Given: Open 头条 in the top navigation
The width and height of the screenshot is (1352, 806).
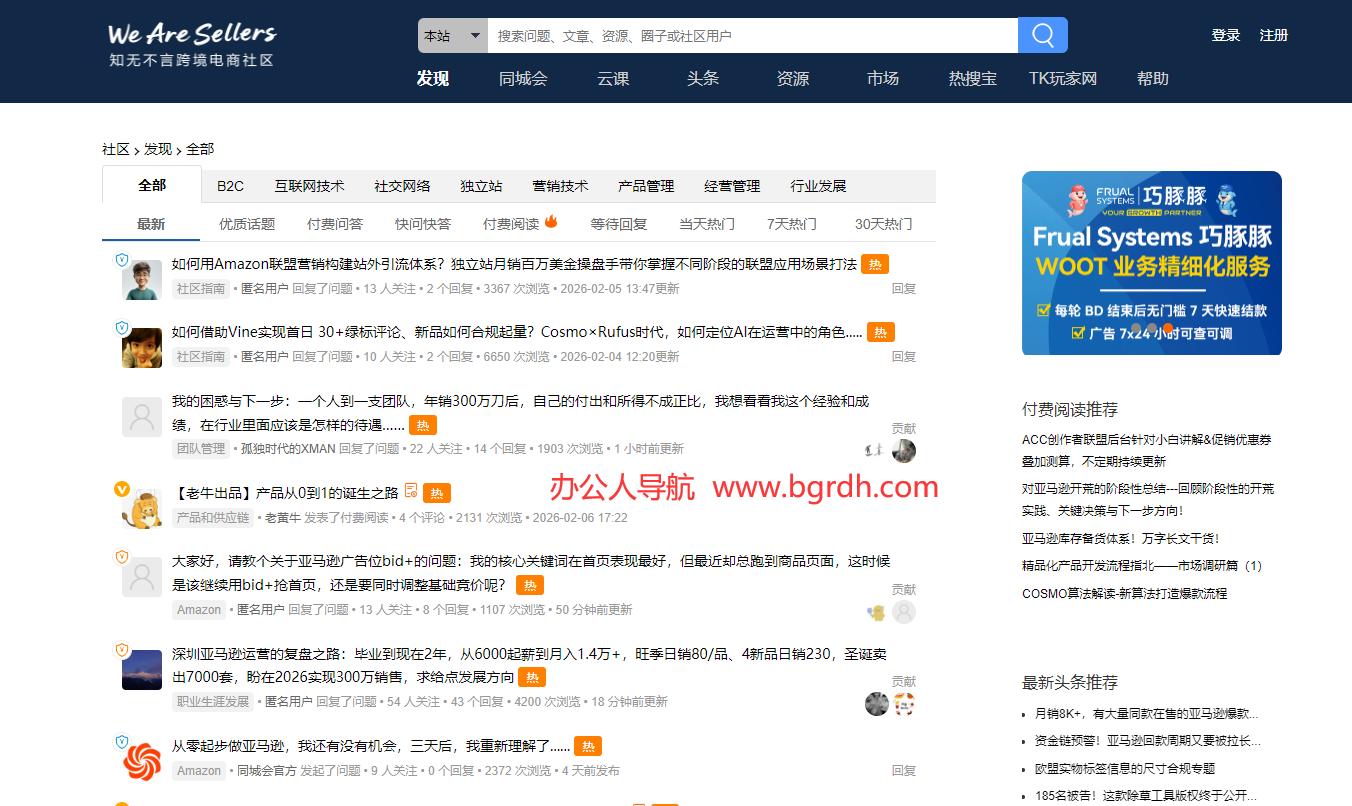Looking at the screenshot, I should click(x=703, y=78).
